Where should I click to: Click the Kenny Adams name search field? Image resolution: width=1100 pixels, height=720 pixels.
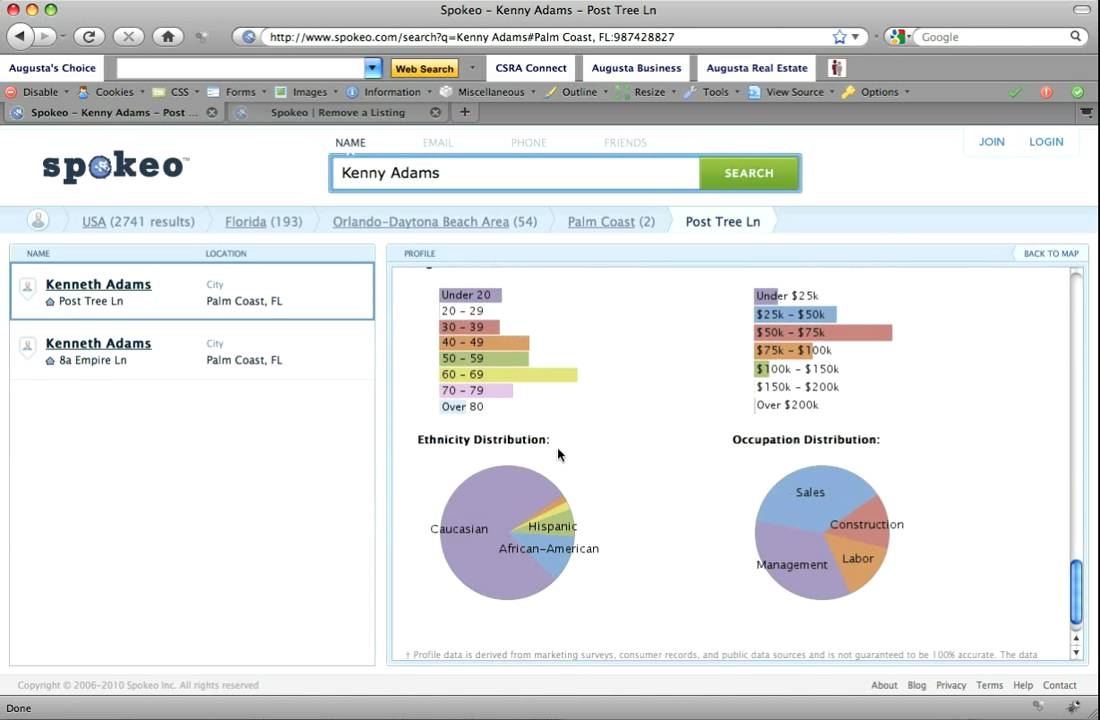(515, 173)
